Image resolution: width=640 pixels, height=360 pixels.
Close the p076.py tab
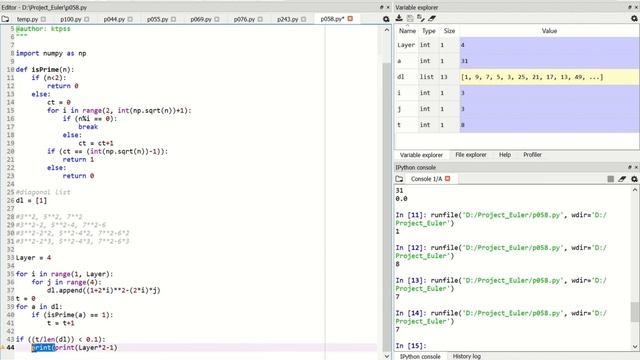coord(260,19)
